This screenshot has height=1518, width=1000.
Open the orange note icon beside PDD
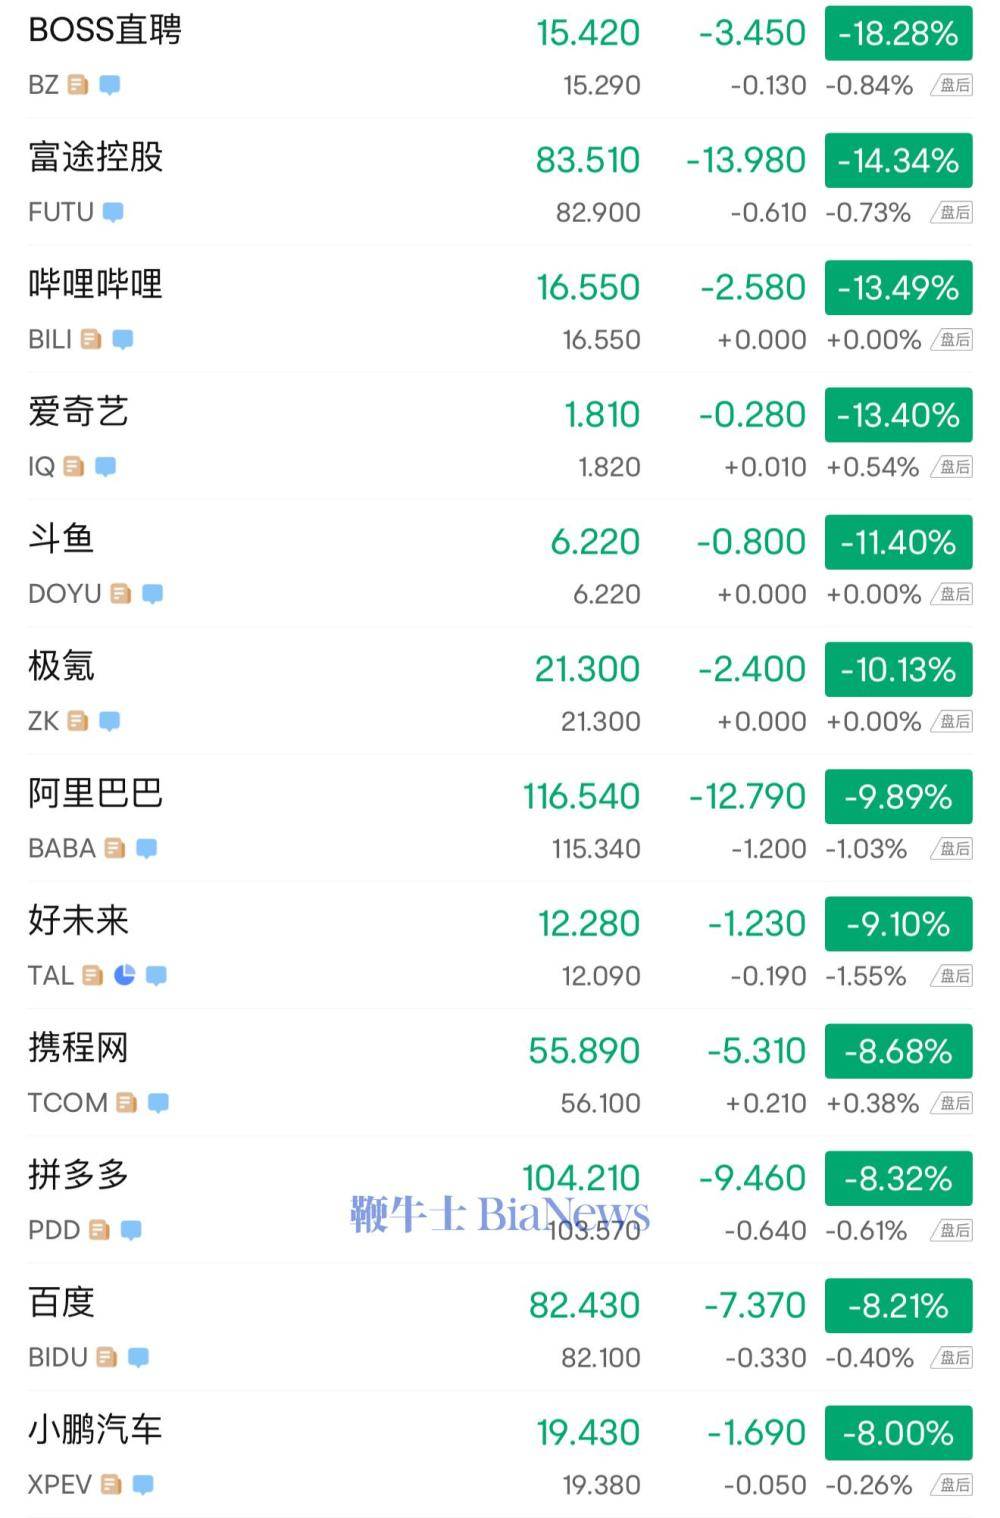pyautogui.click(x=99, y=1230)
